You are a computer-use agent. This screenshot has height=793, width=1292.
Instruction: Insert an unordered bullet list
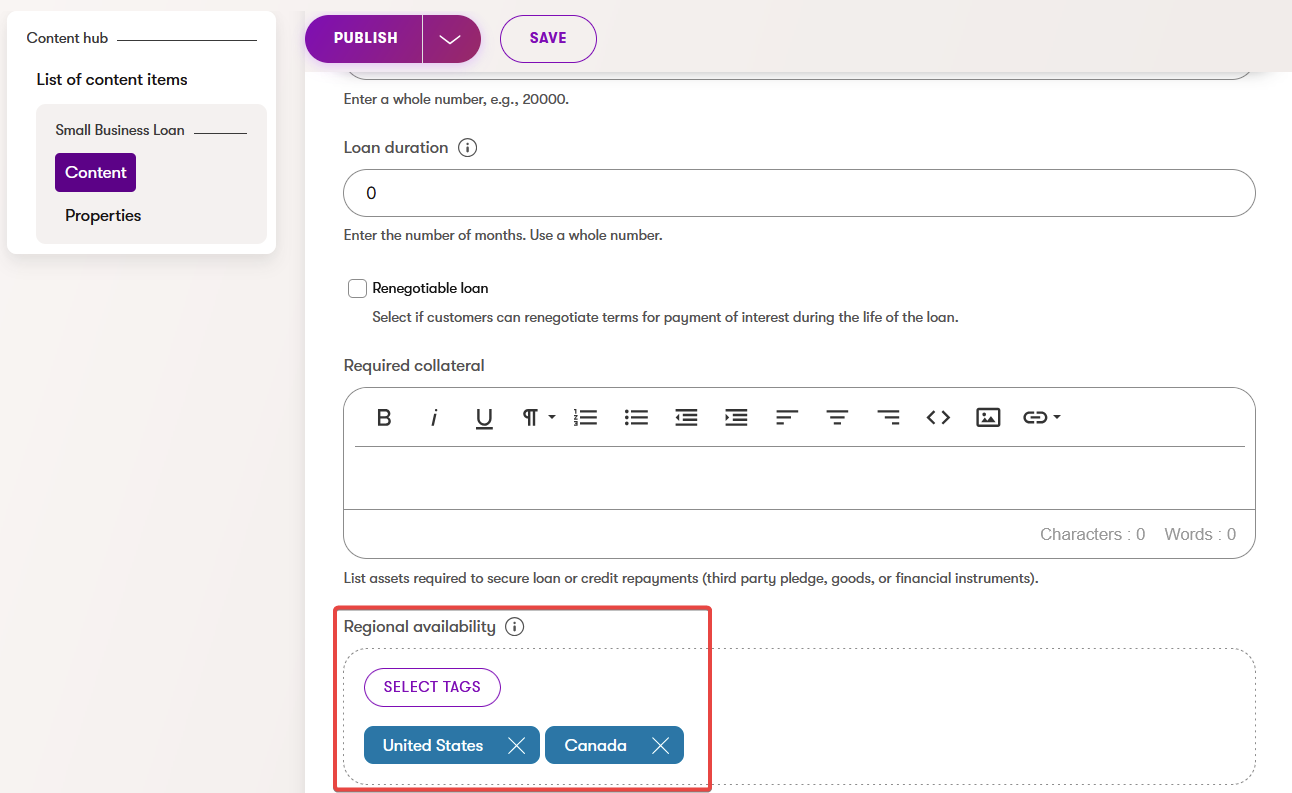click(x=636, y=418)
